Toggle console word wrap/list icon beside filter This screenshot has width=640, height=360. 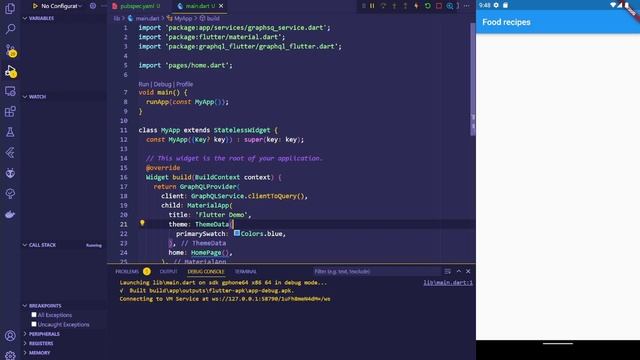click(448, 271)
